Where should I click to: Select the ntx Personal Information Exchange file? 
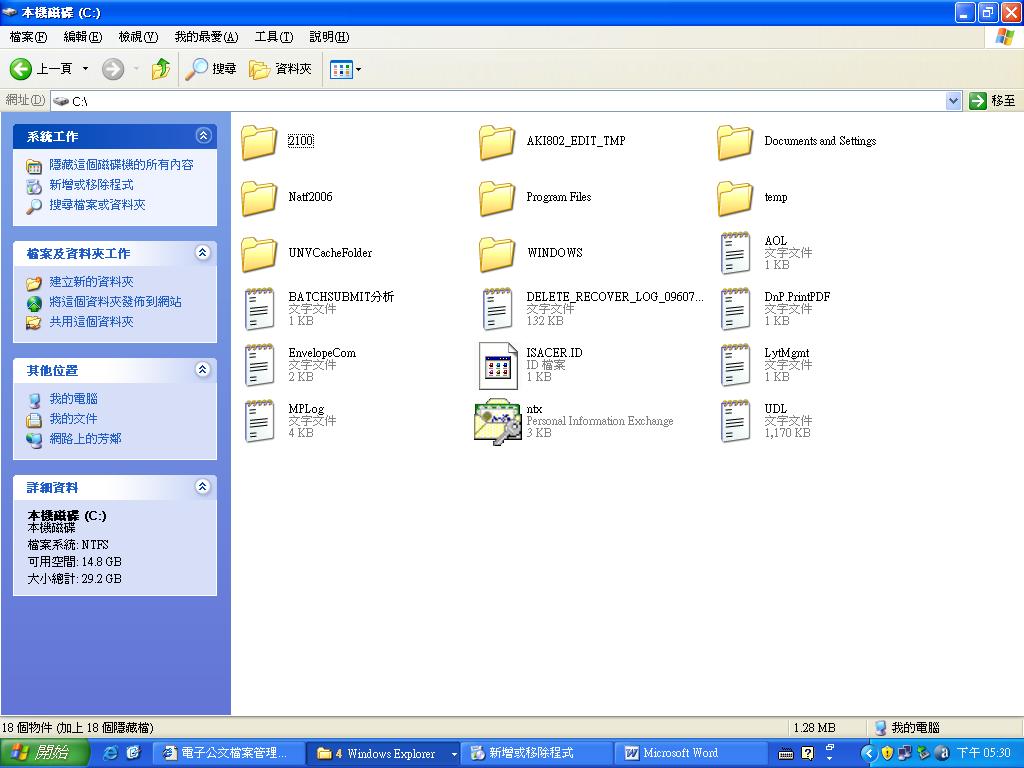coord(497,421)
